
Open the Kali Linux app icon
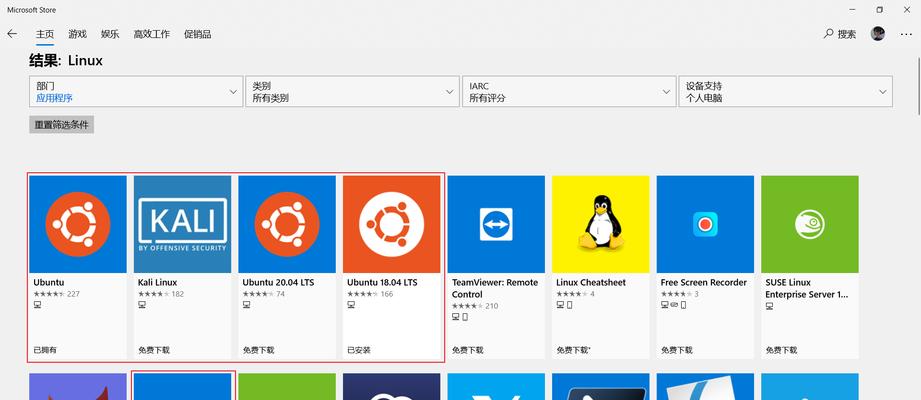point(182,224)
